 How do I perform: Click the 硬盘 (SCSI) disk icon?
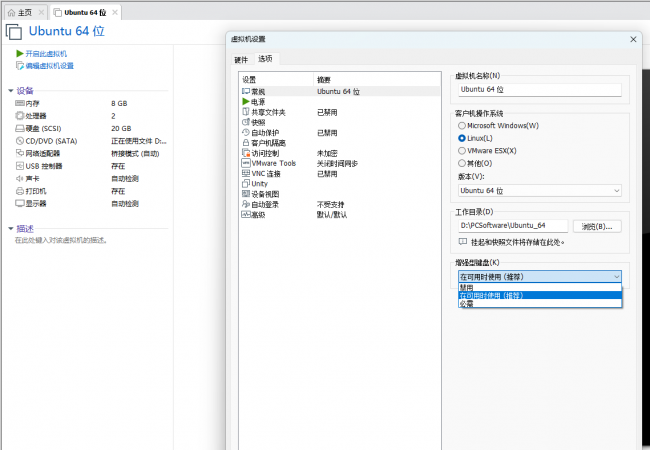[x=20, y=128]
